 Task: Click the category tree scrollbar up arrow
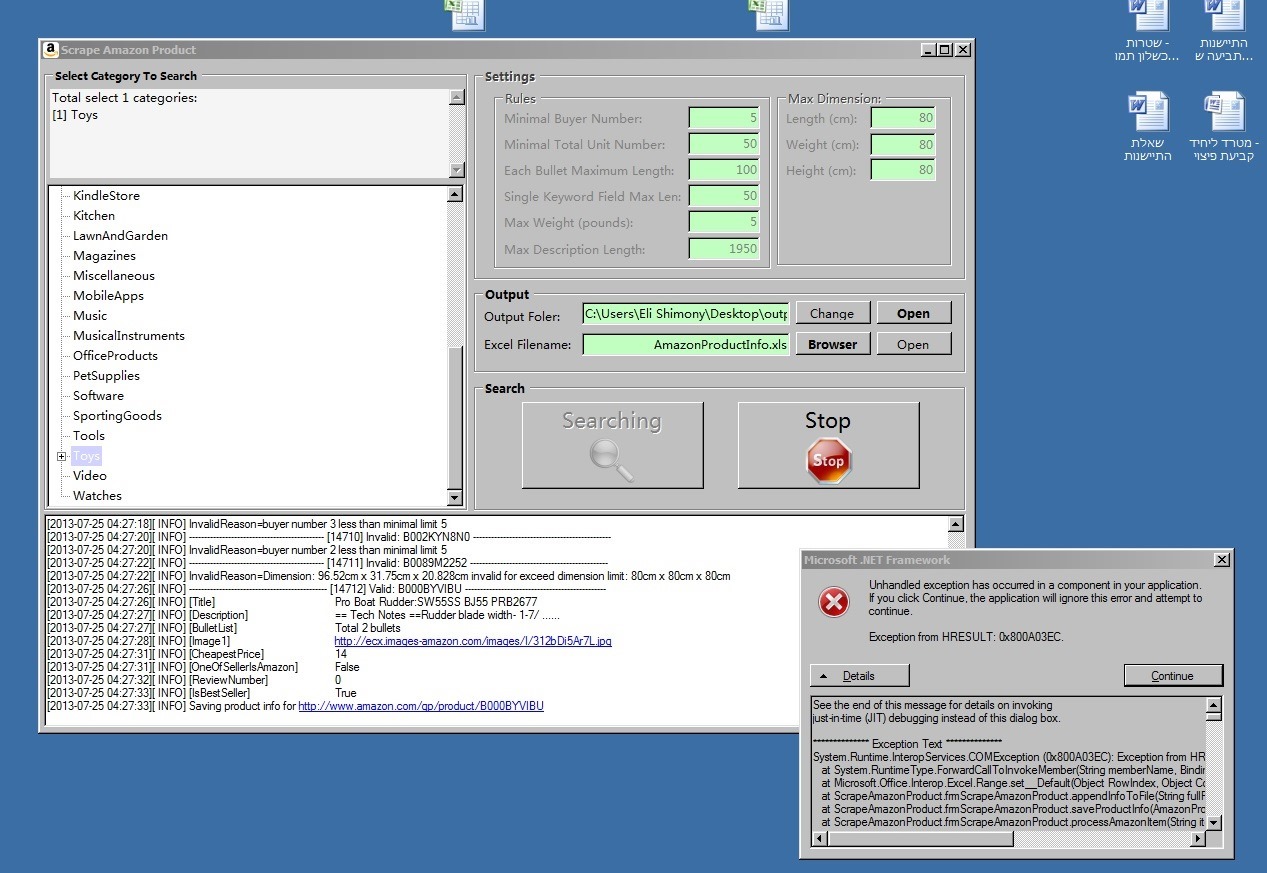[x=456, y=195]
